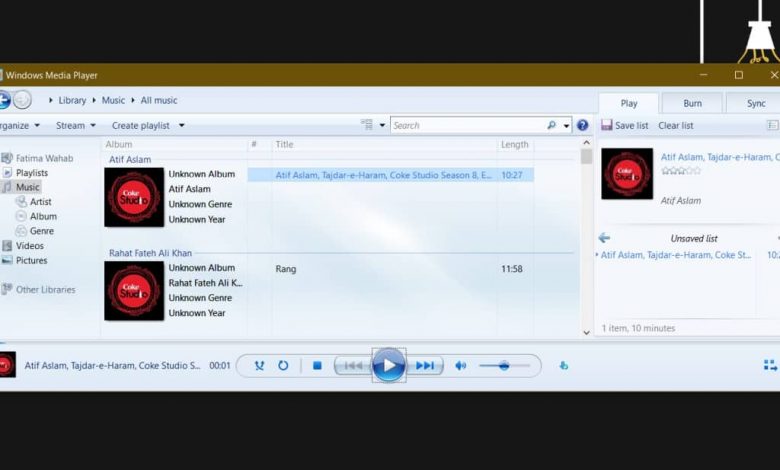The width and height of the screenshot is (780, 470).
Task: Select Music in the navigation pane
Action: coord(21,187)
